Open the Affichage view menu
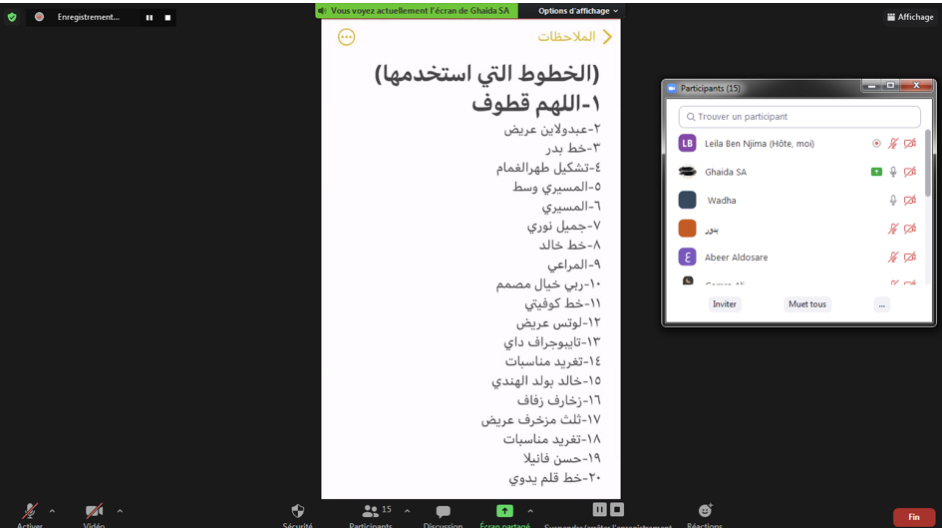 [909, 17]
